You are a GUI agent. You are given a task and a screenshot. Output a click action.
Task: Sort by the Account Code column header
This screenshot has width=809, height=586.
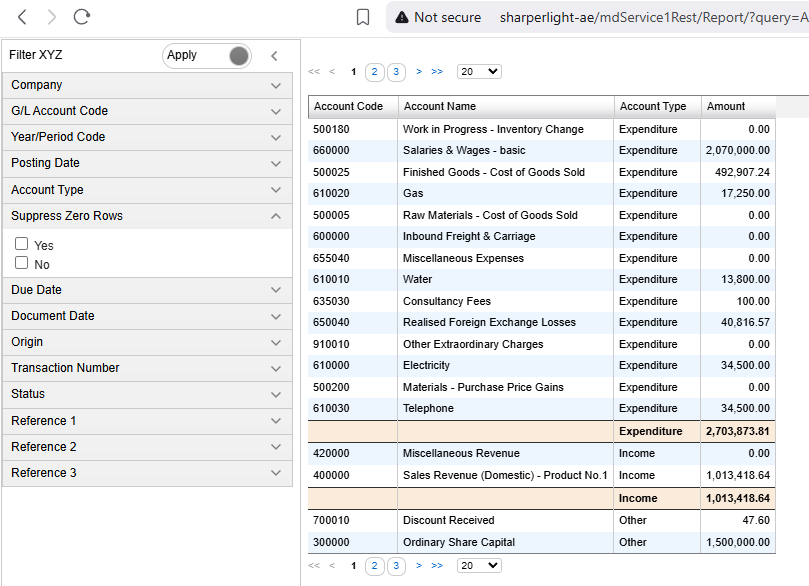[x=353, y=107]
